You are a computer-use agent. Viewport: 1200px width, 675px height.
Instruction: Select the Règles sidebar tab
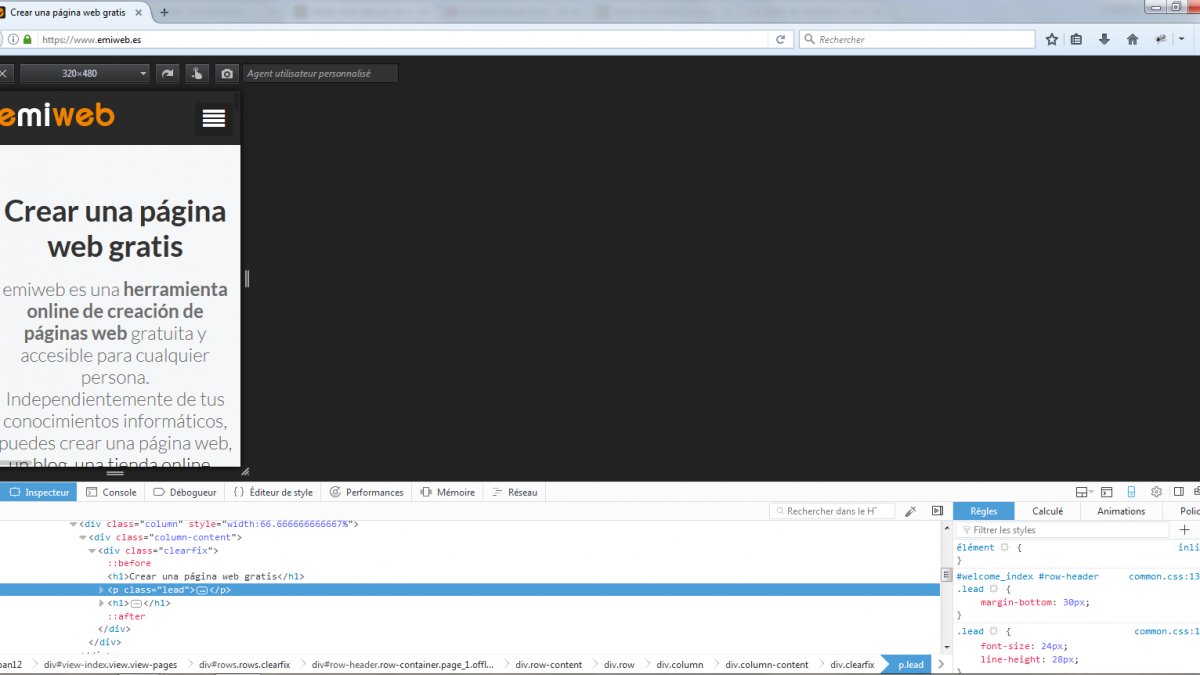pos(984,511)
